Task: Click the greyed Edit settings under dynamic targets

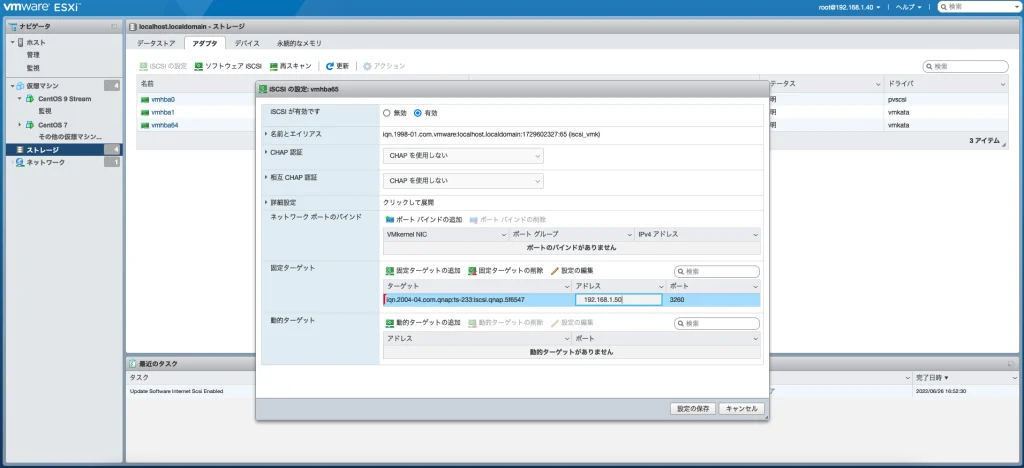Action: [x=571, y=323]
